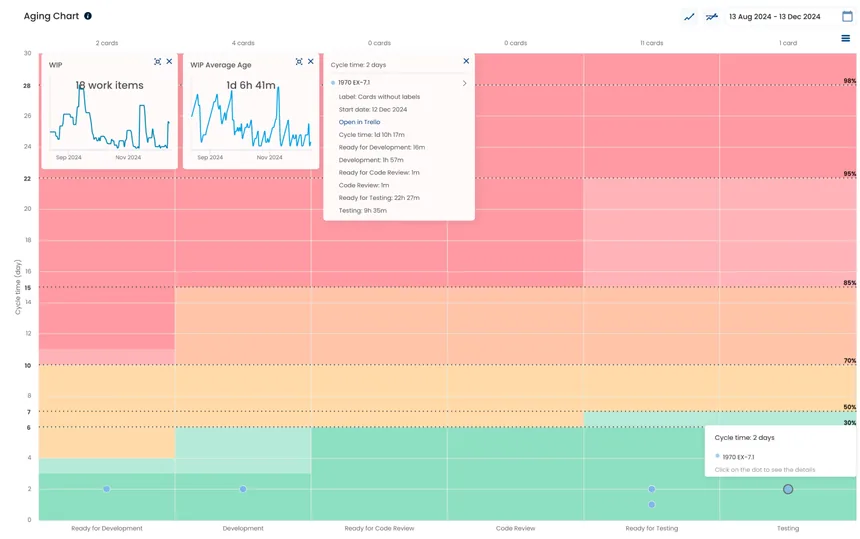The image size is (860, 539).
Task: Expand the WIP Average Age widget
Action: 299,61
